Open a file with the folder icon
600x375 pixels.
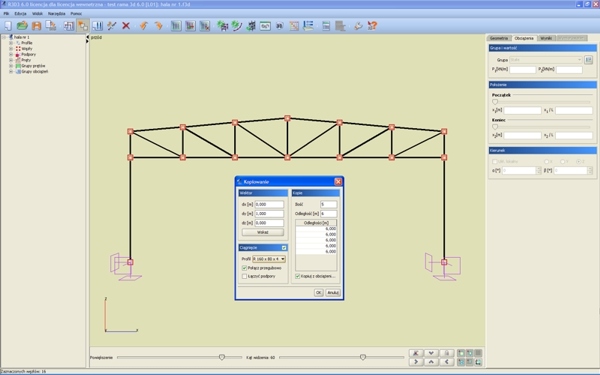[22, 26]
